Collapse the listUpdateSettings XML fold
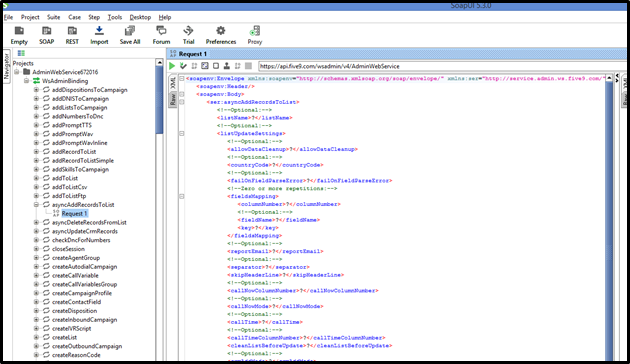630x364 pixels. pos(182,133)
